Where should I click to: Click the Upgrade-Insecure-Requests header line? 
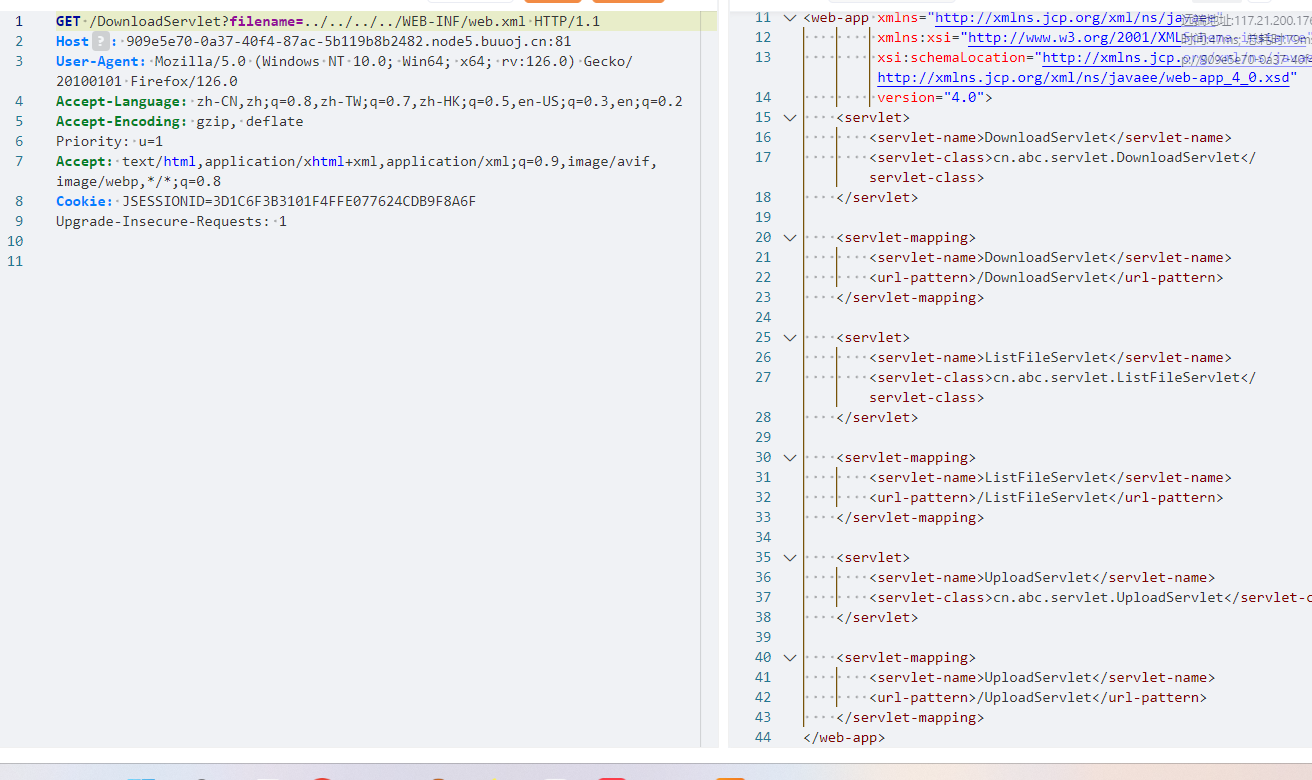tap(171, 221)
